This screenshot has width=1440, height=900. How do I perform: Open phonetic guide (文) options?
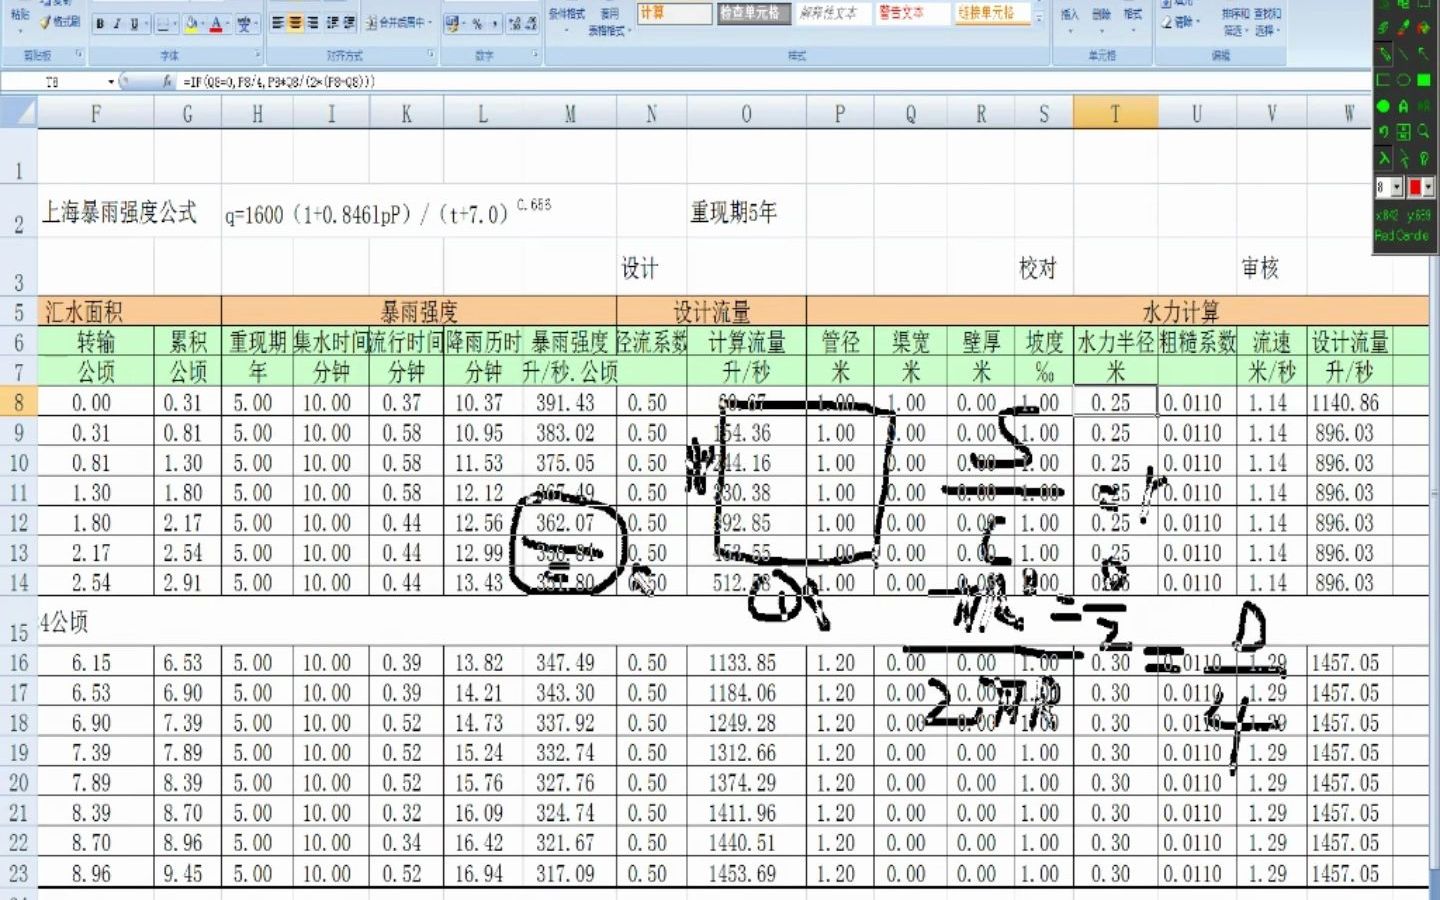coord(244,23)
